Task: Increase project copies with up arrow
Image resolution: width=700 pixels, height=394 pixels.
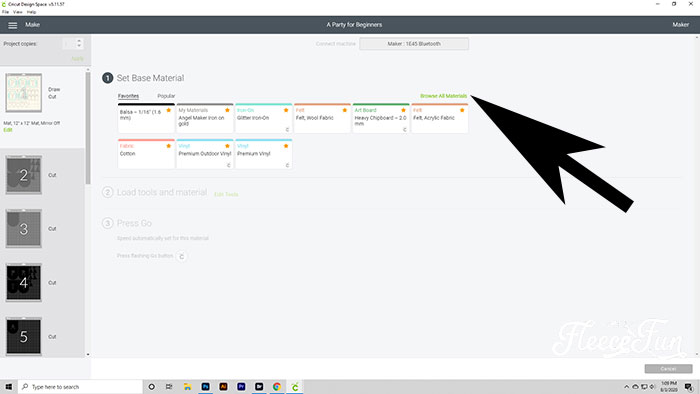Action: click(79, 41)
